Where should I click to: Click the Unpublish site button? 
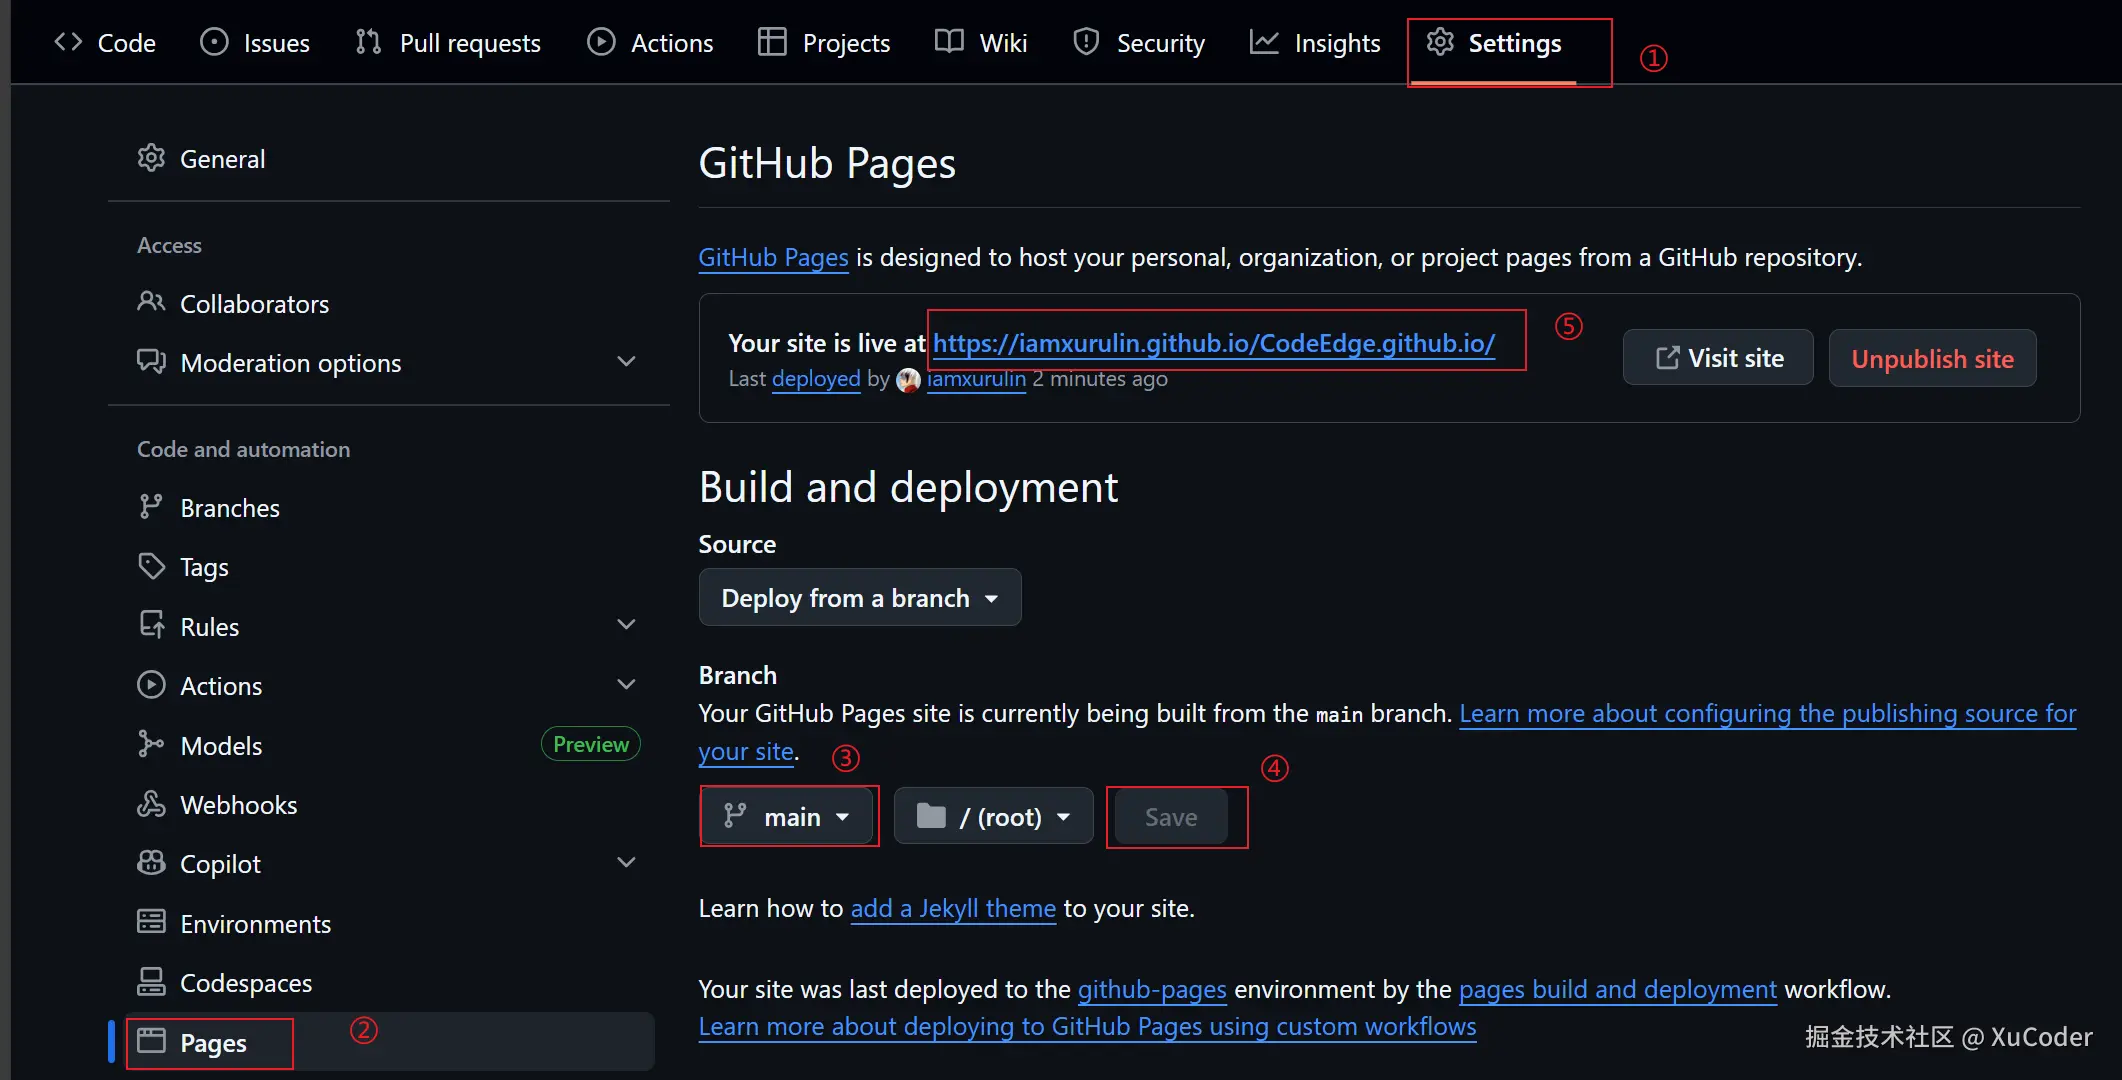coord(1931,359)
